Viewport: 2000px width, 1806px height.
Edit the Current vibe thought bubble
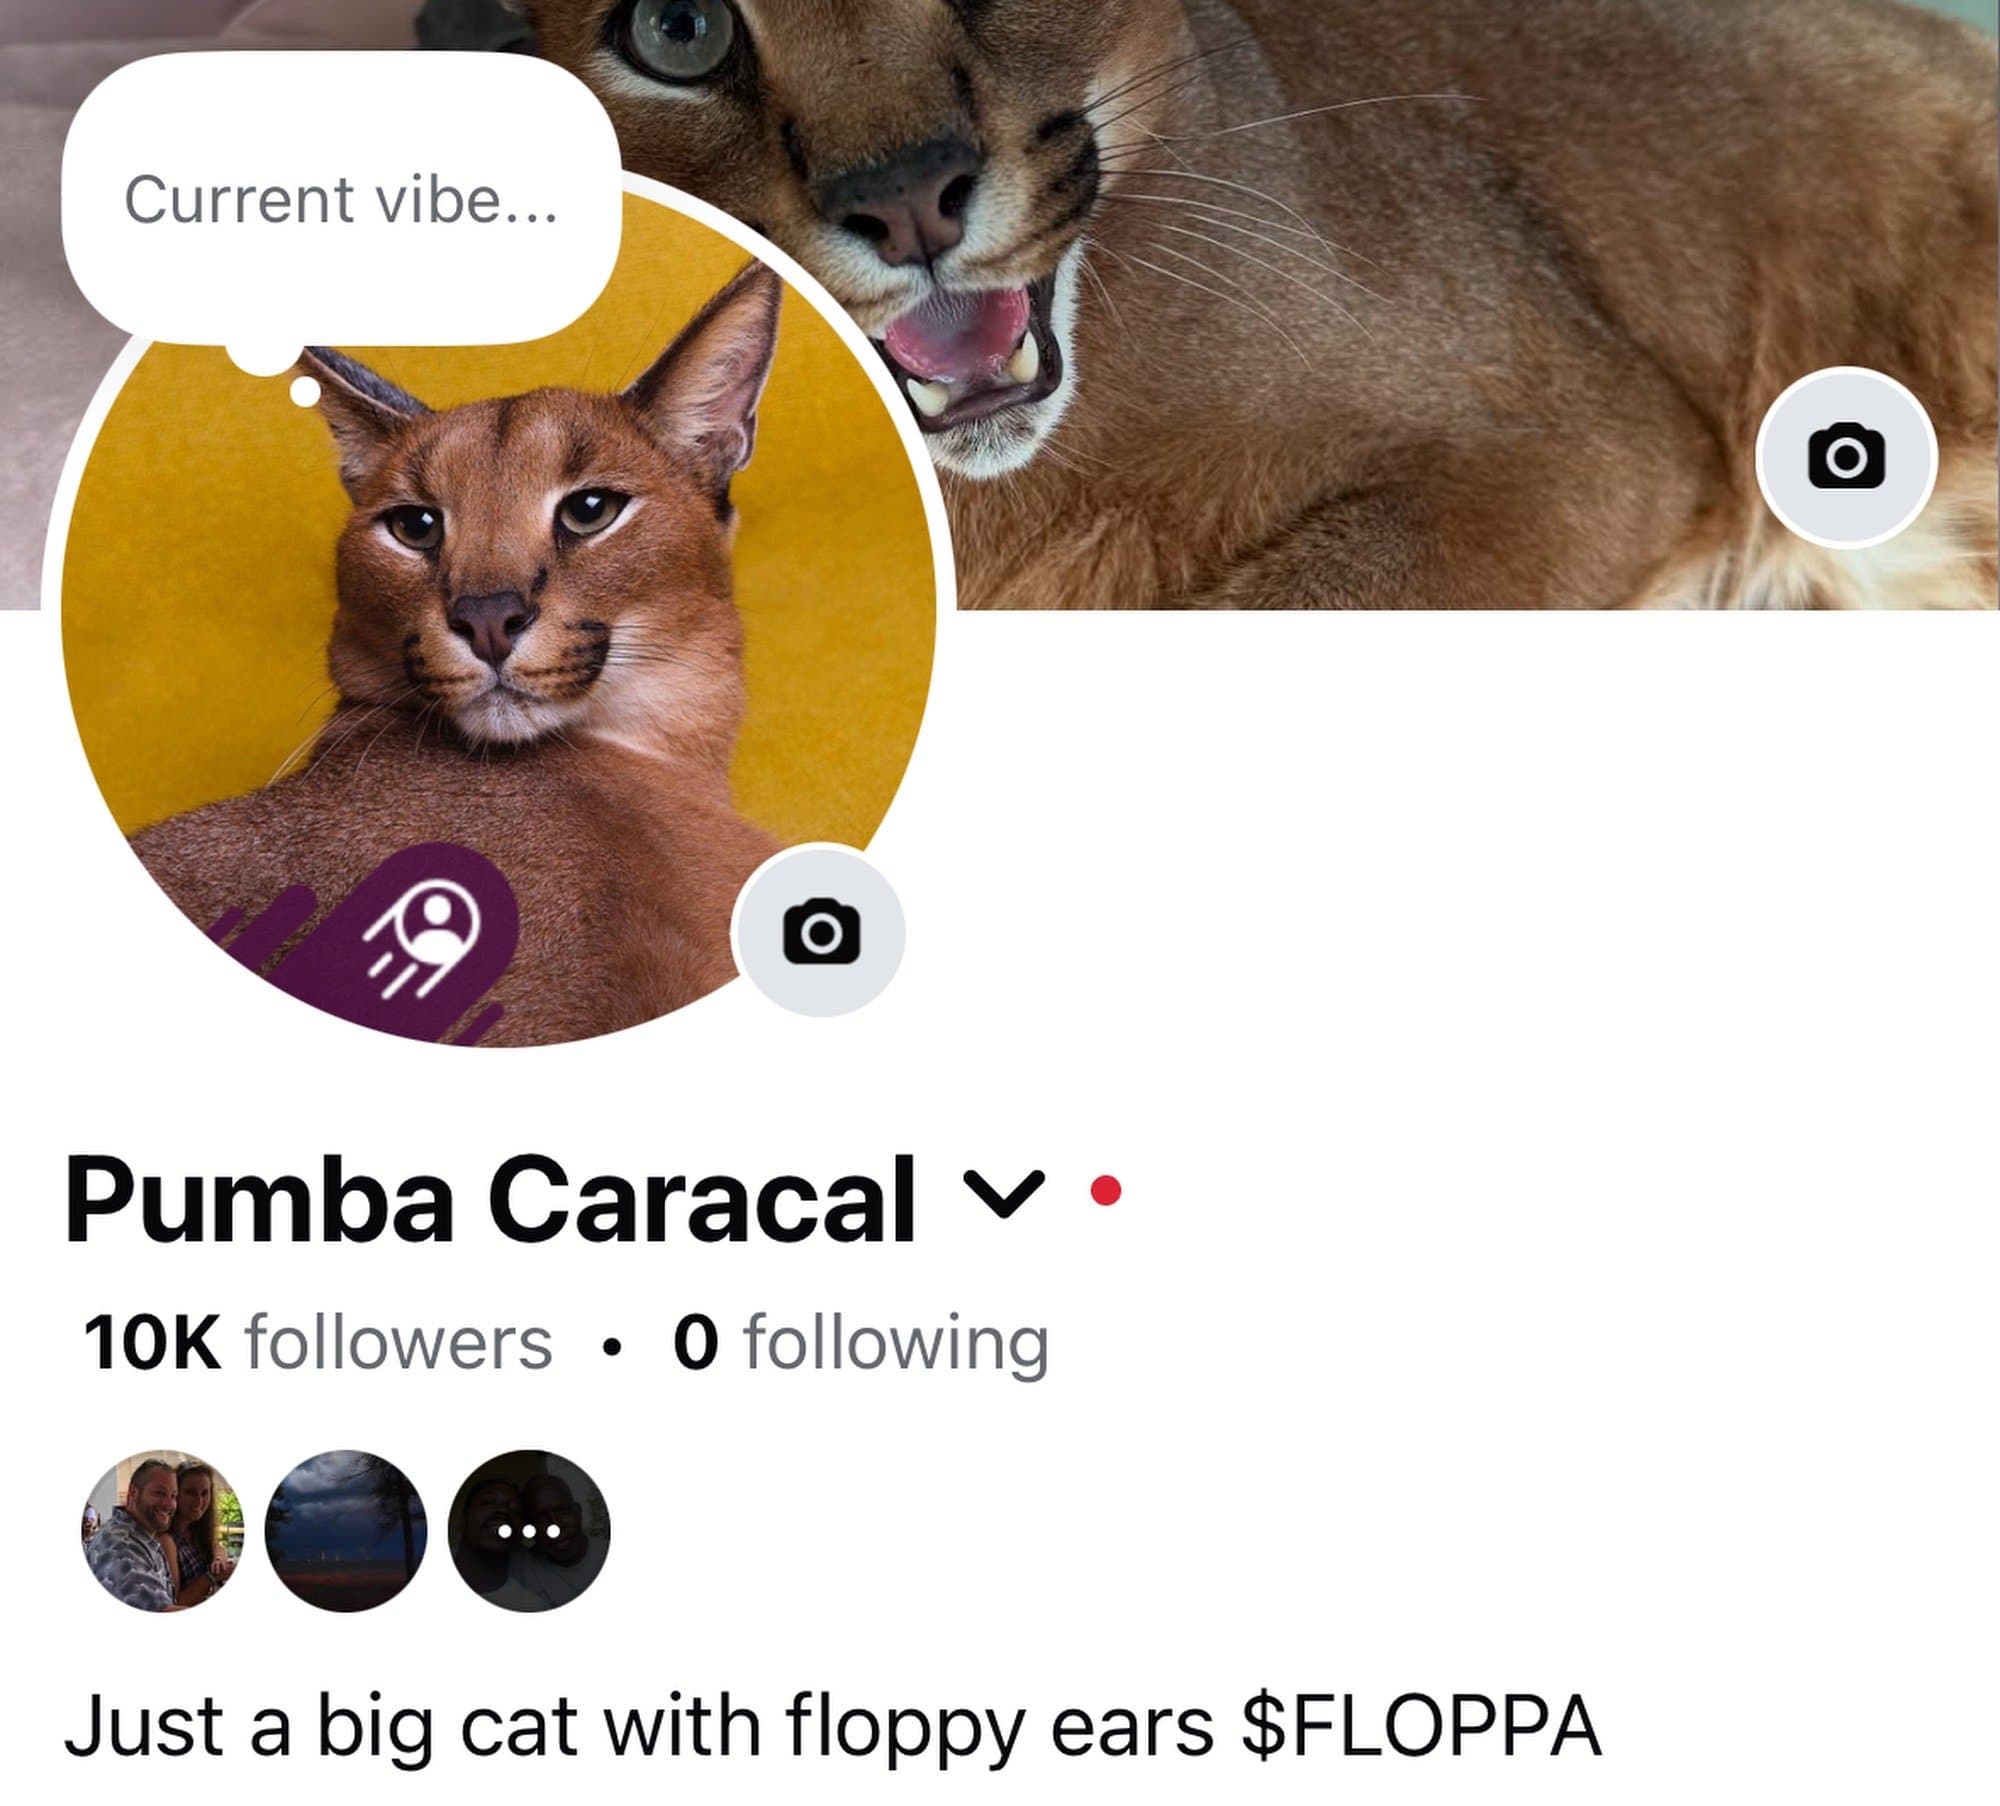pyautogui.click(x=340, y=198)
